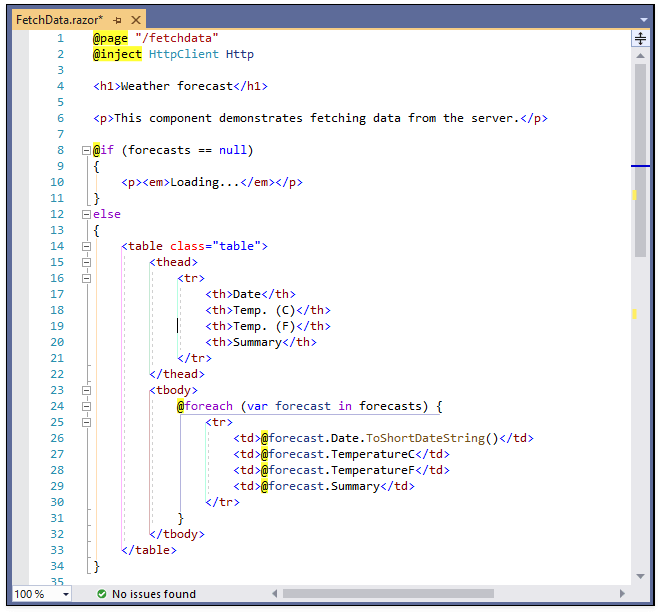Click the horizontal scrollbar right arrow
The width and height of the screenshot is (661, 614).
click(622, 594)
